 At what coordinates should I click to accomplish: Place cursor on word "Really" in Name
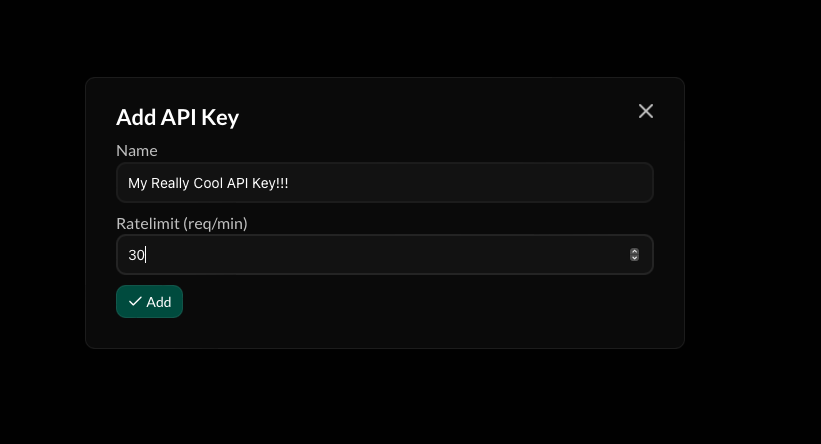[171, 184]
